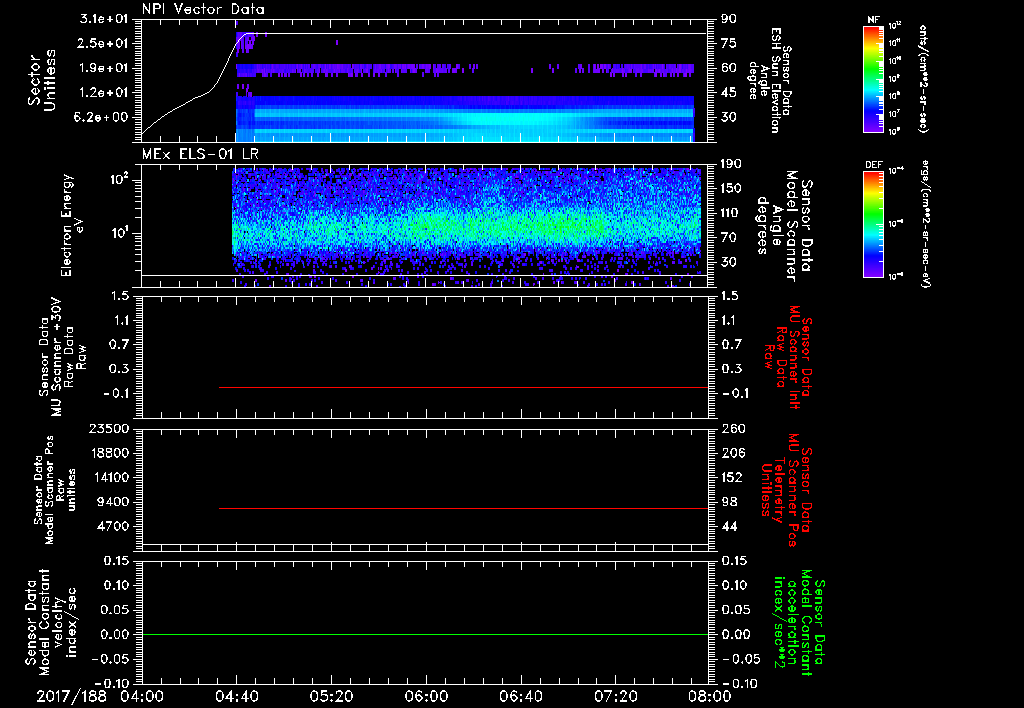1024x708 pixels.
Task: Click the red 'MU Scanner Pos Telemetry' label
Action: [x=786, y=490]
